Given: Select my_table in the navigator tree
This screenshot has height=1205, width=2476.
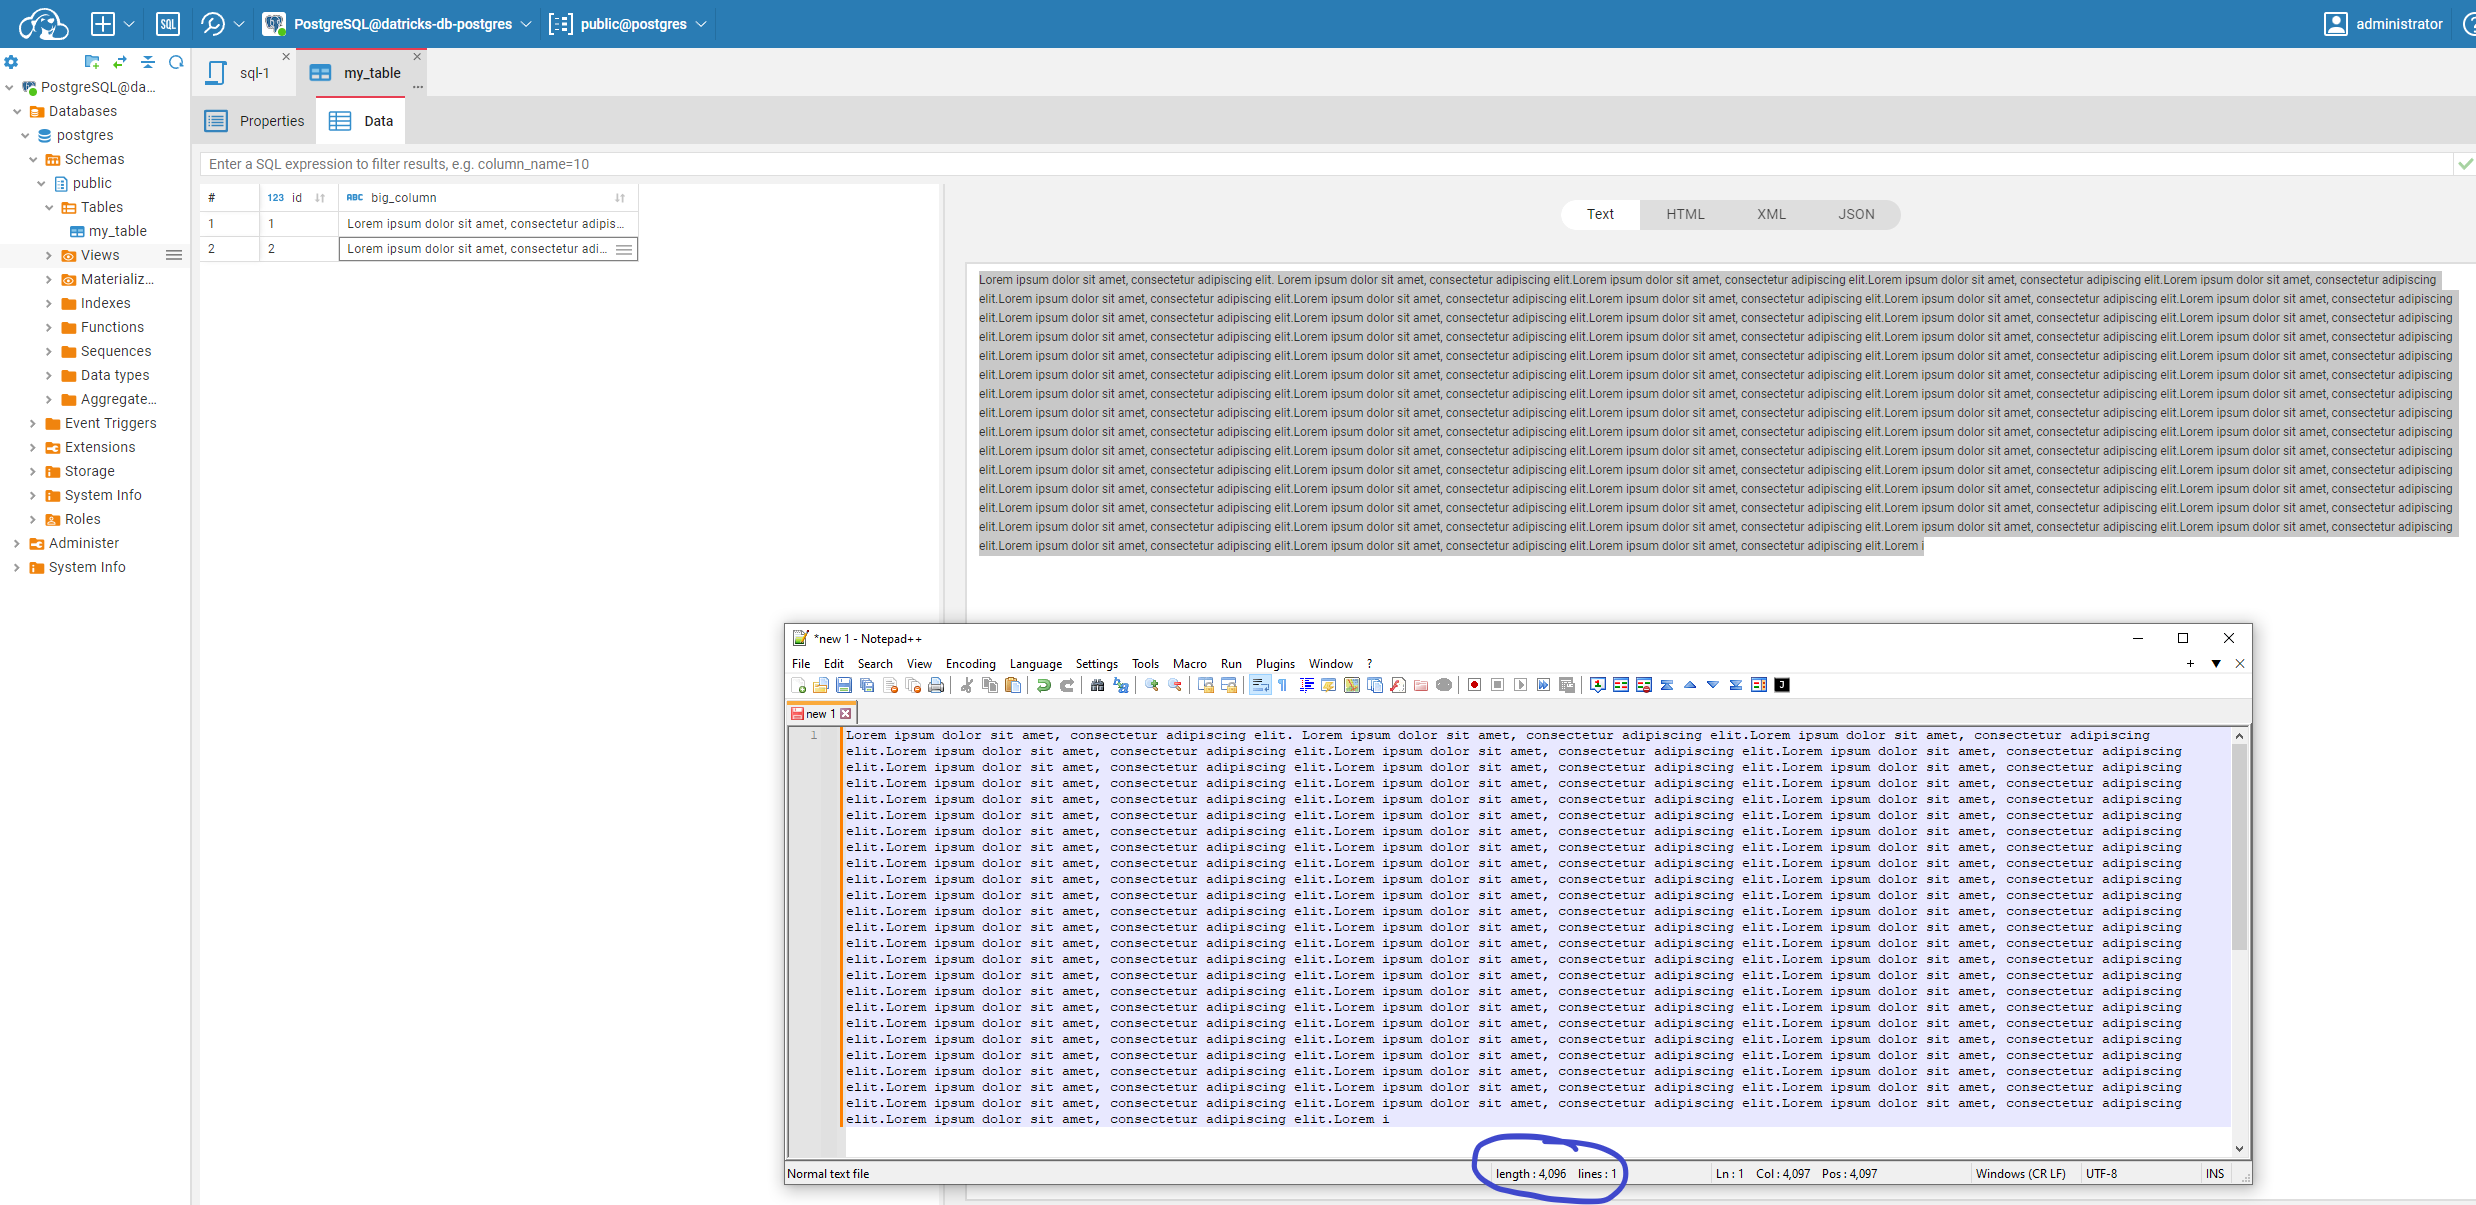Looking at the screenshot, I should click(x=117, y=231).
